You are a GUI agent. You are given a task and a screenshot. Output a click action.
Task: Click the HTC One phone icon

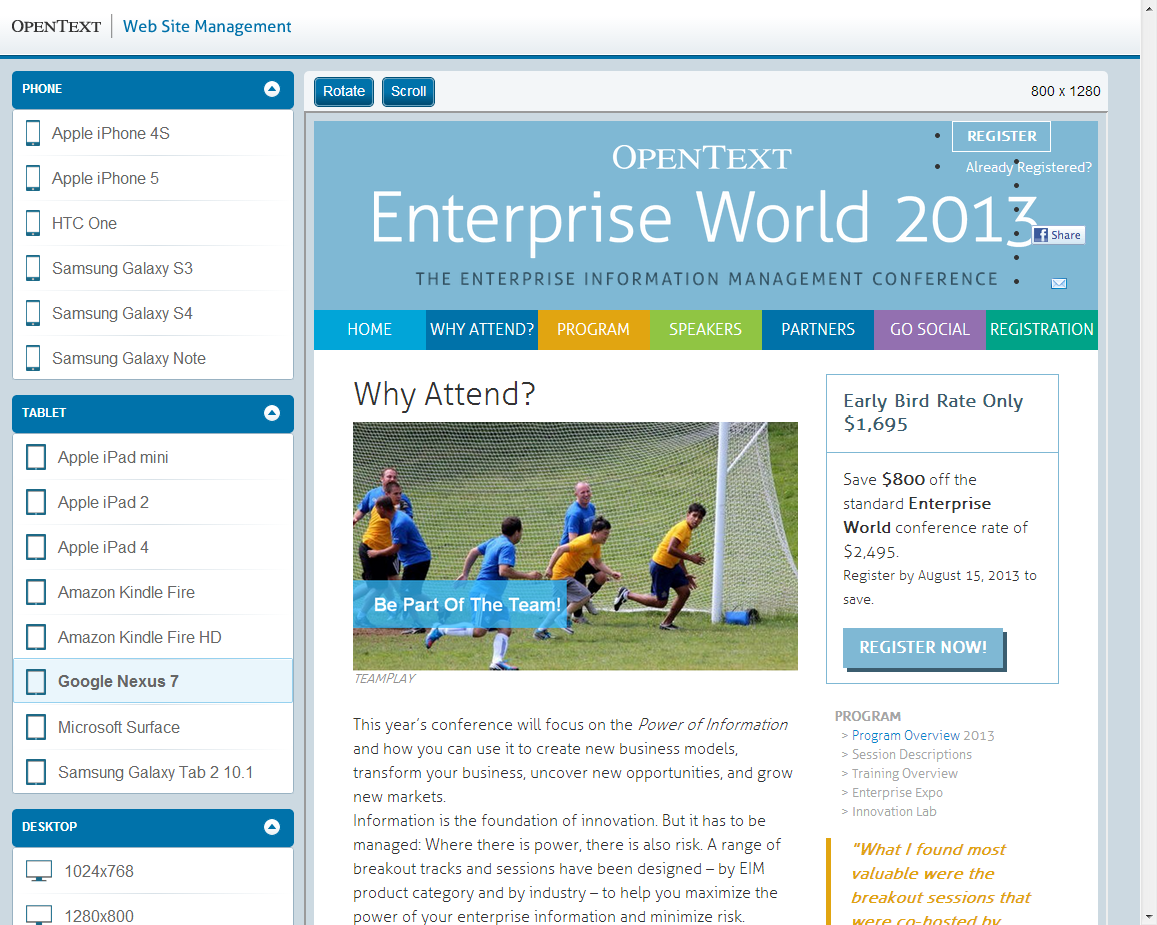click(x=33, y=224)
